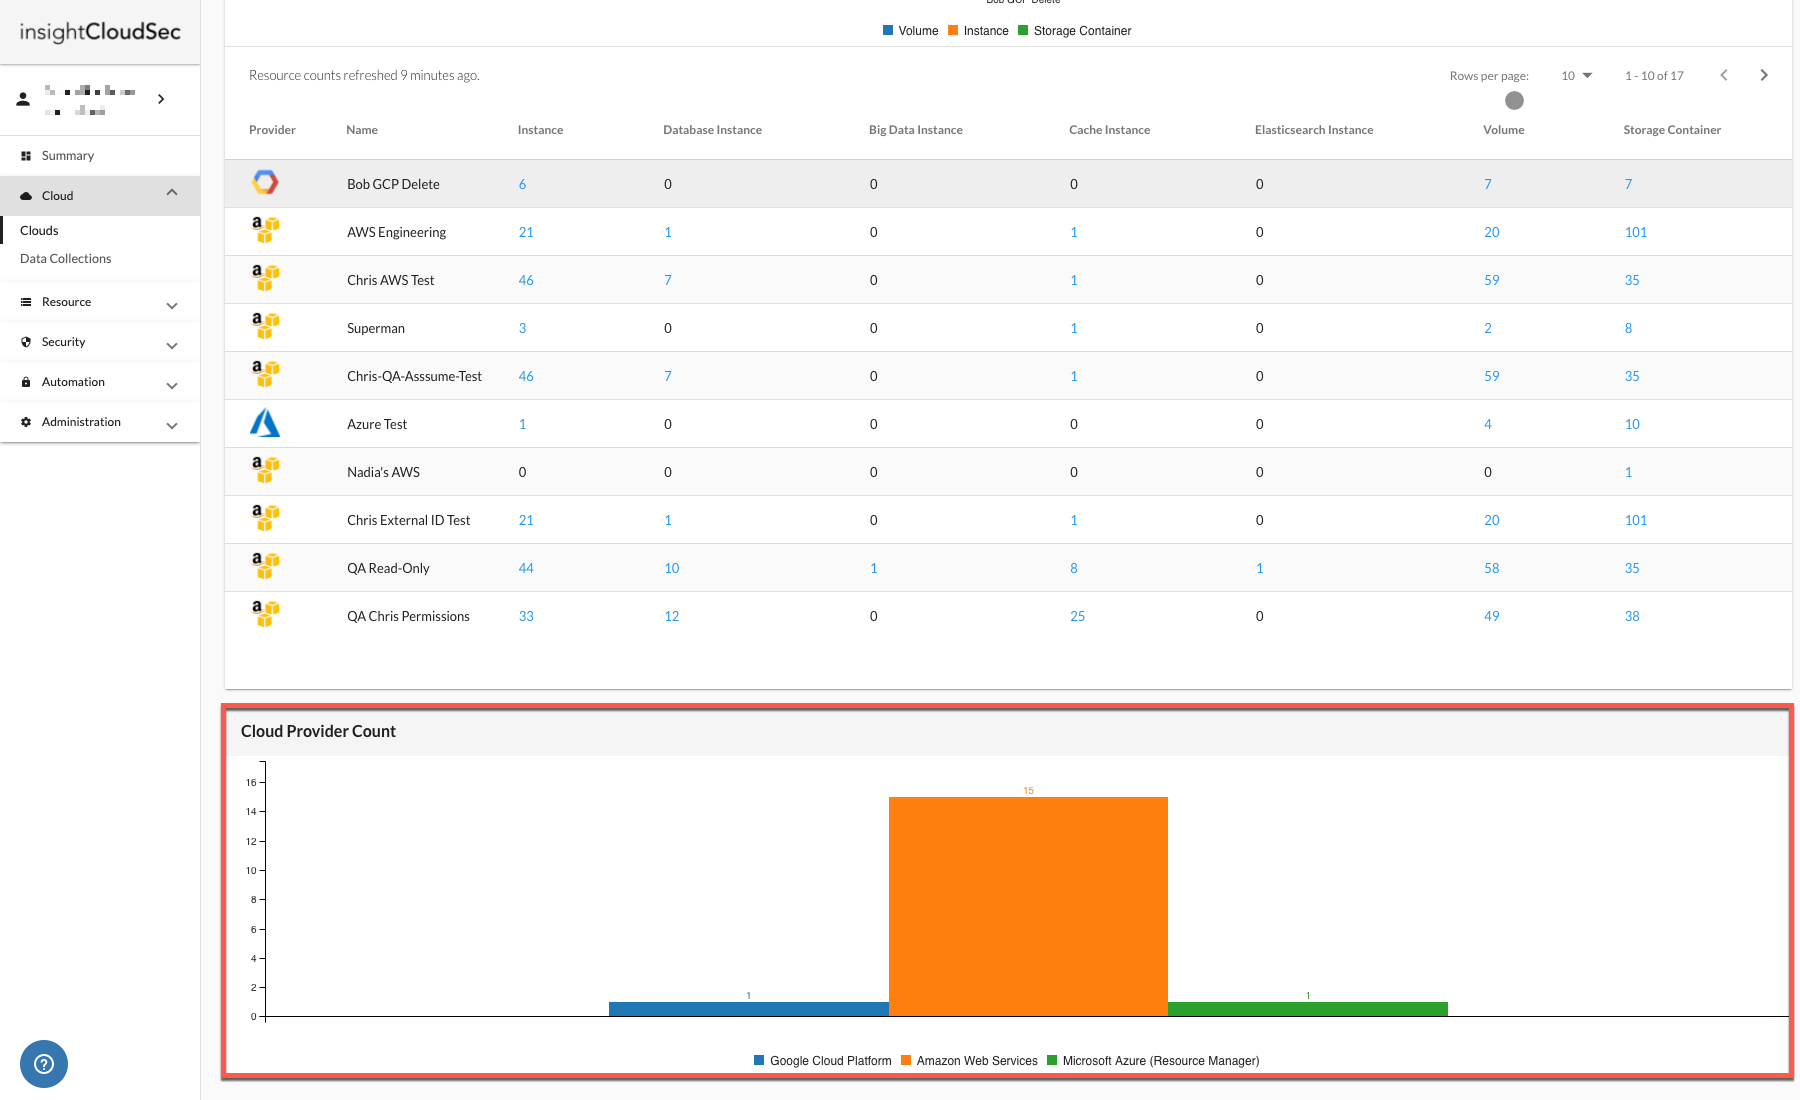Expand the Security menu
This screenshot has height=1100, width=1800.
tap(172, 345)
